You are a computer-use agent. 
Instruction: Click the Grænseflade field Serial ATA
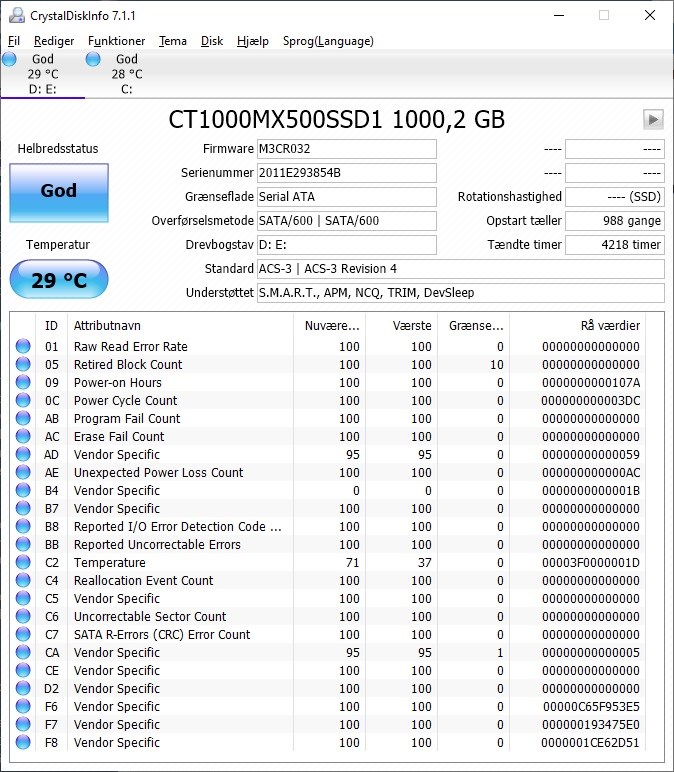(347, 197)
